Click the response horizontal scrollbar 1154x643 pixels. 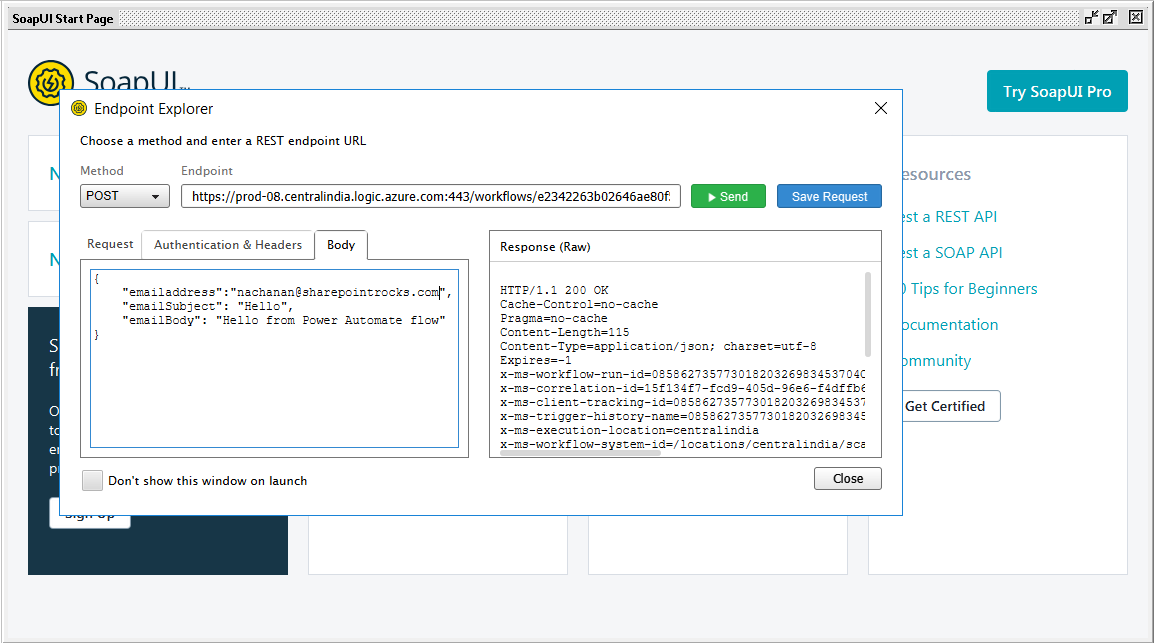point(580,452)
